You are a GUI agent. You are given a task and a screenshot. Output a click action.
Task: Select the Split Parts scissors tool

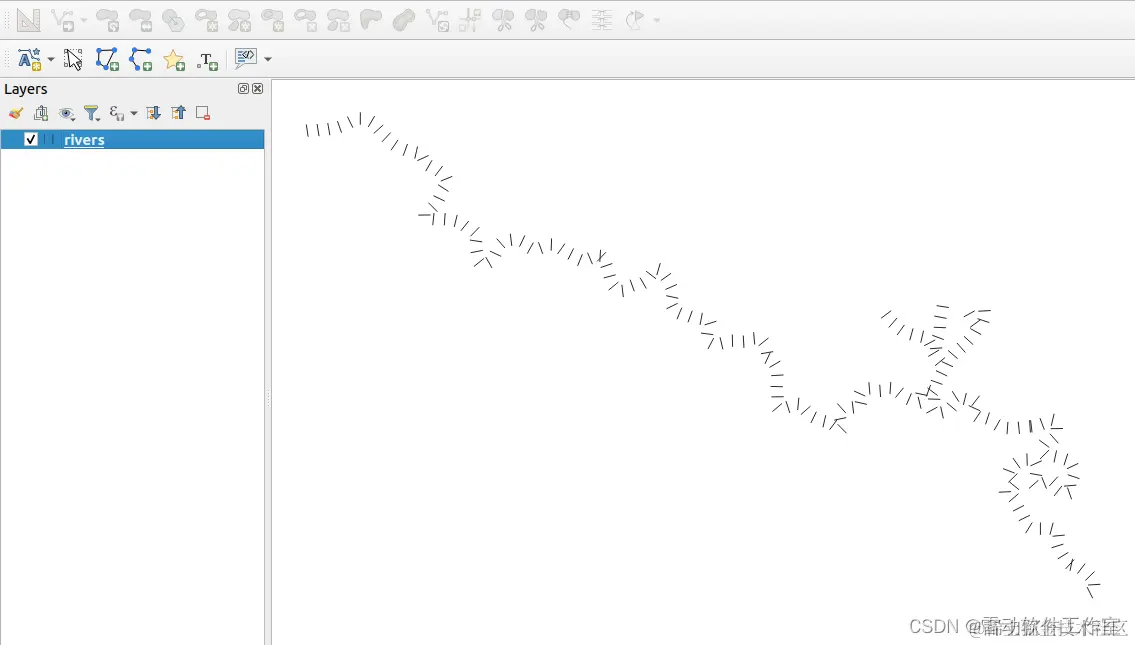point(536,20)
